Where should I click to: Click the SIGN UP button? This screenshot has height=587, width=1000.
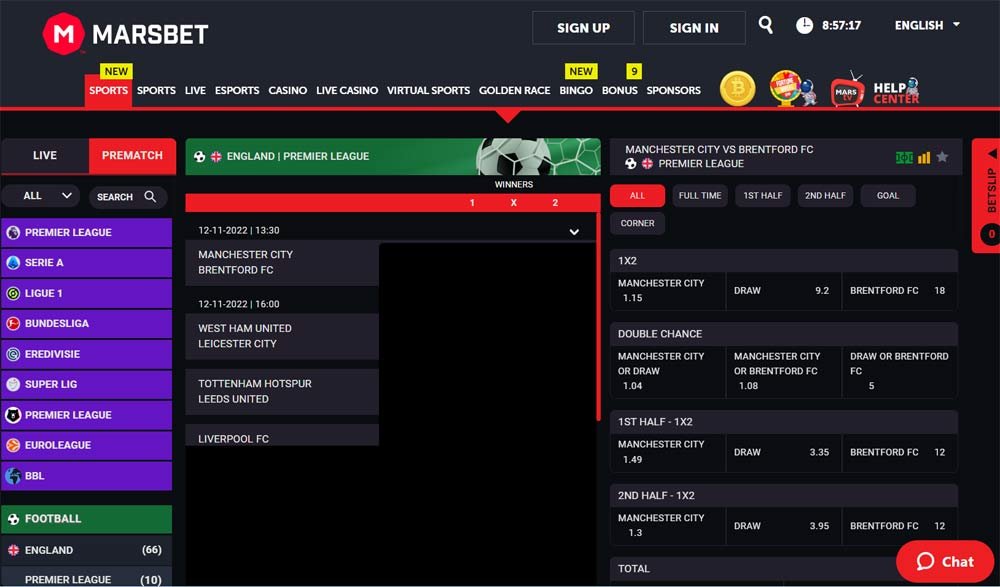pos(584,27)
